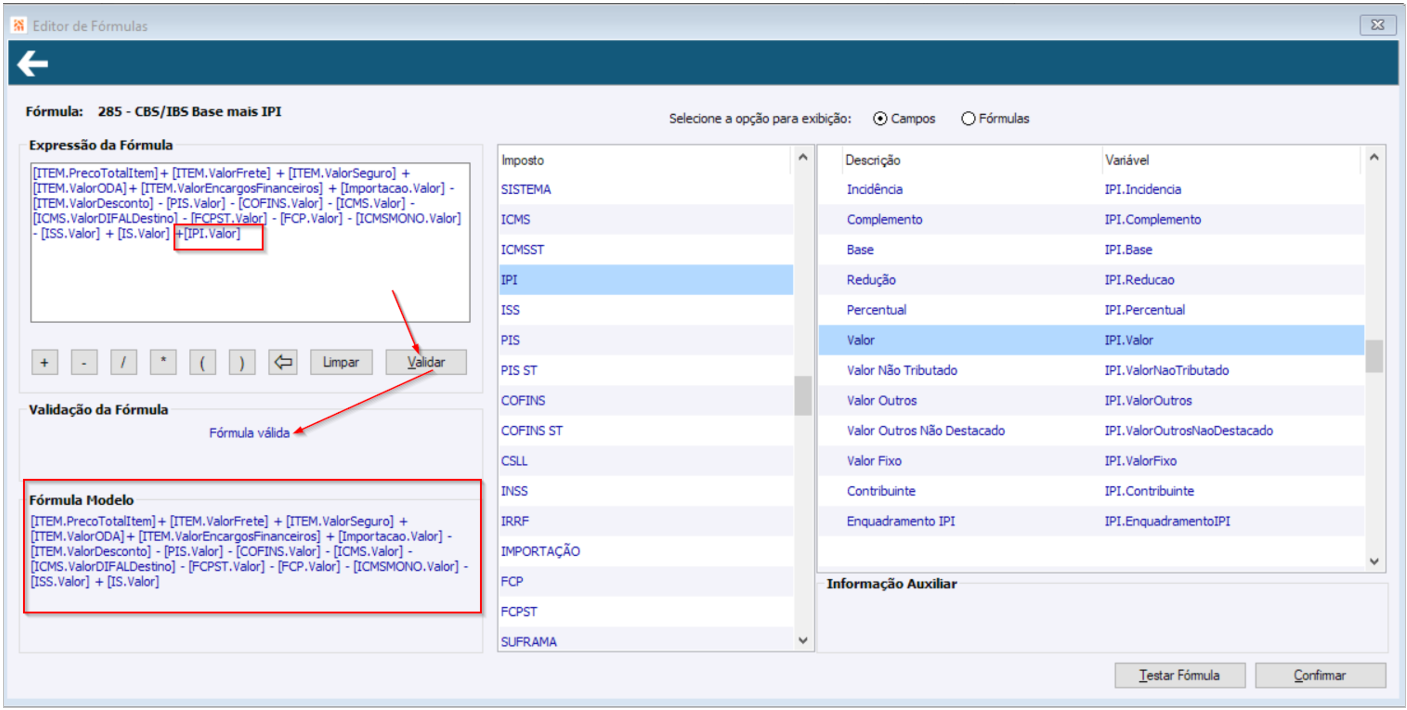Click the Variável column header
Screen dimensions: 1407x710
pos(1232,160)
